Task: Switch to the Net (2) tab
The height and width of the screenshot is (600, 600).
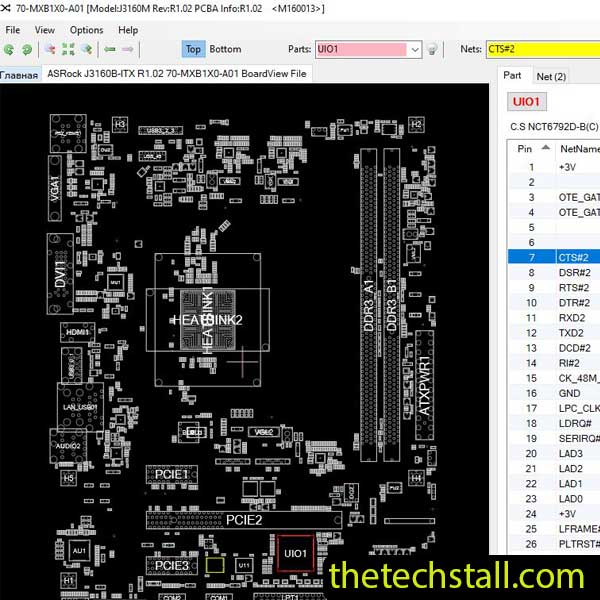Action: pos(551,76)
